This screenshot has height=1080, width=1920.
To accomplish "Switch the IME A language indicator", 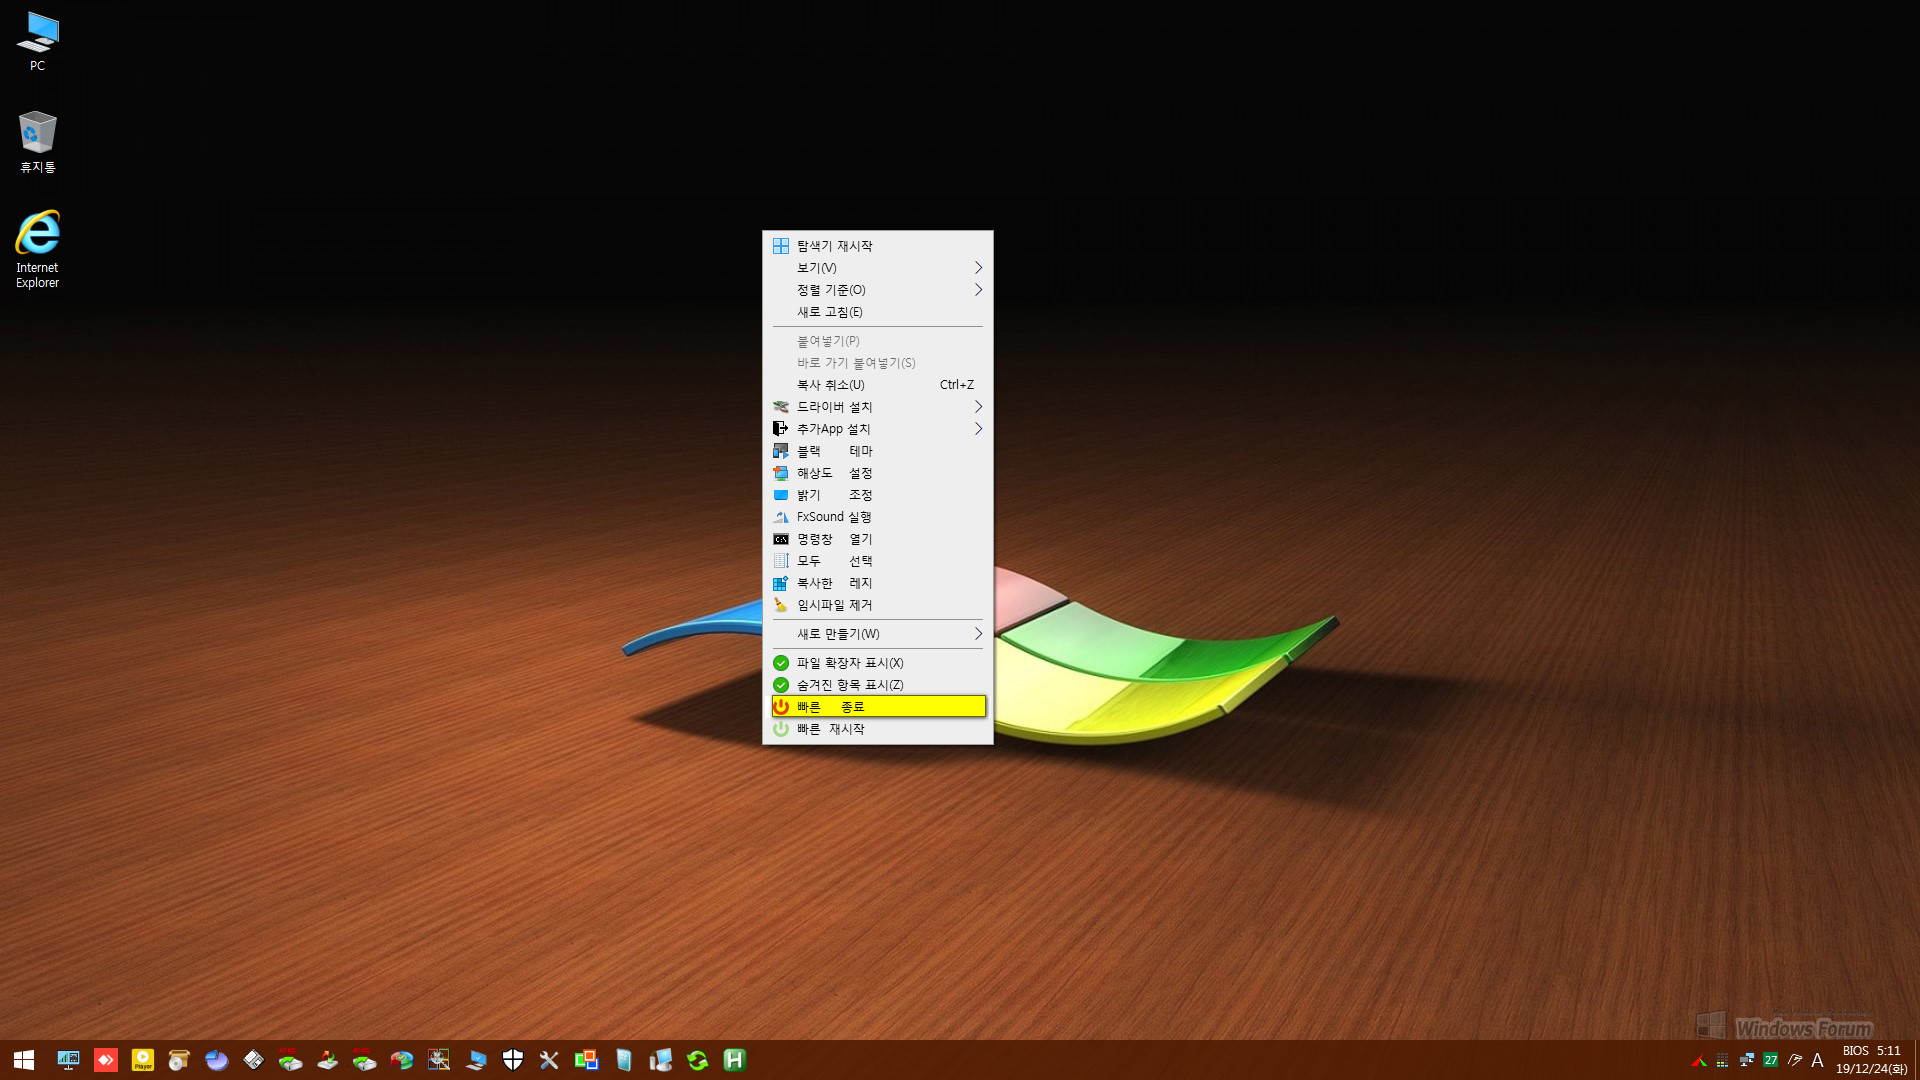I will 1818,1060.
